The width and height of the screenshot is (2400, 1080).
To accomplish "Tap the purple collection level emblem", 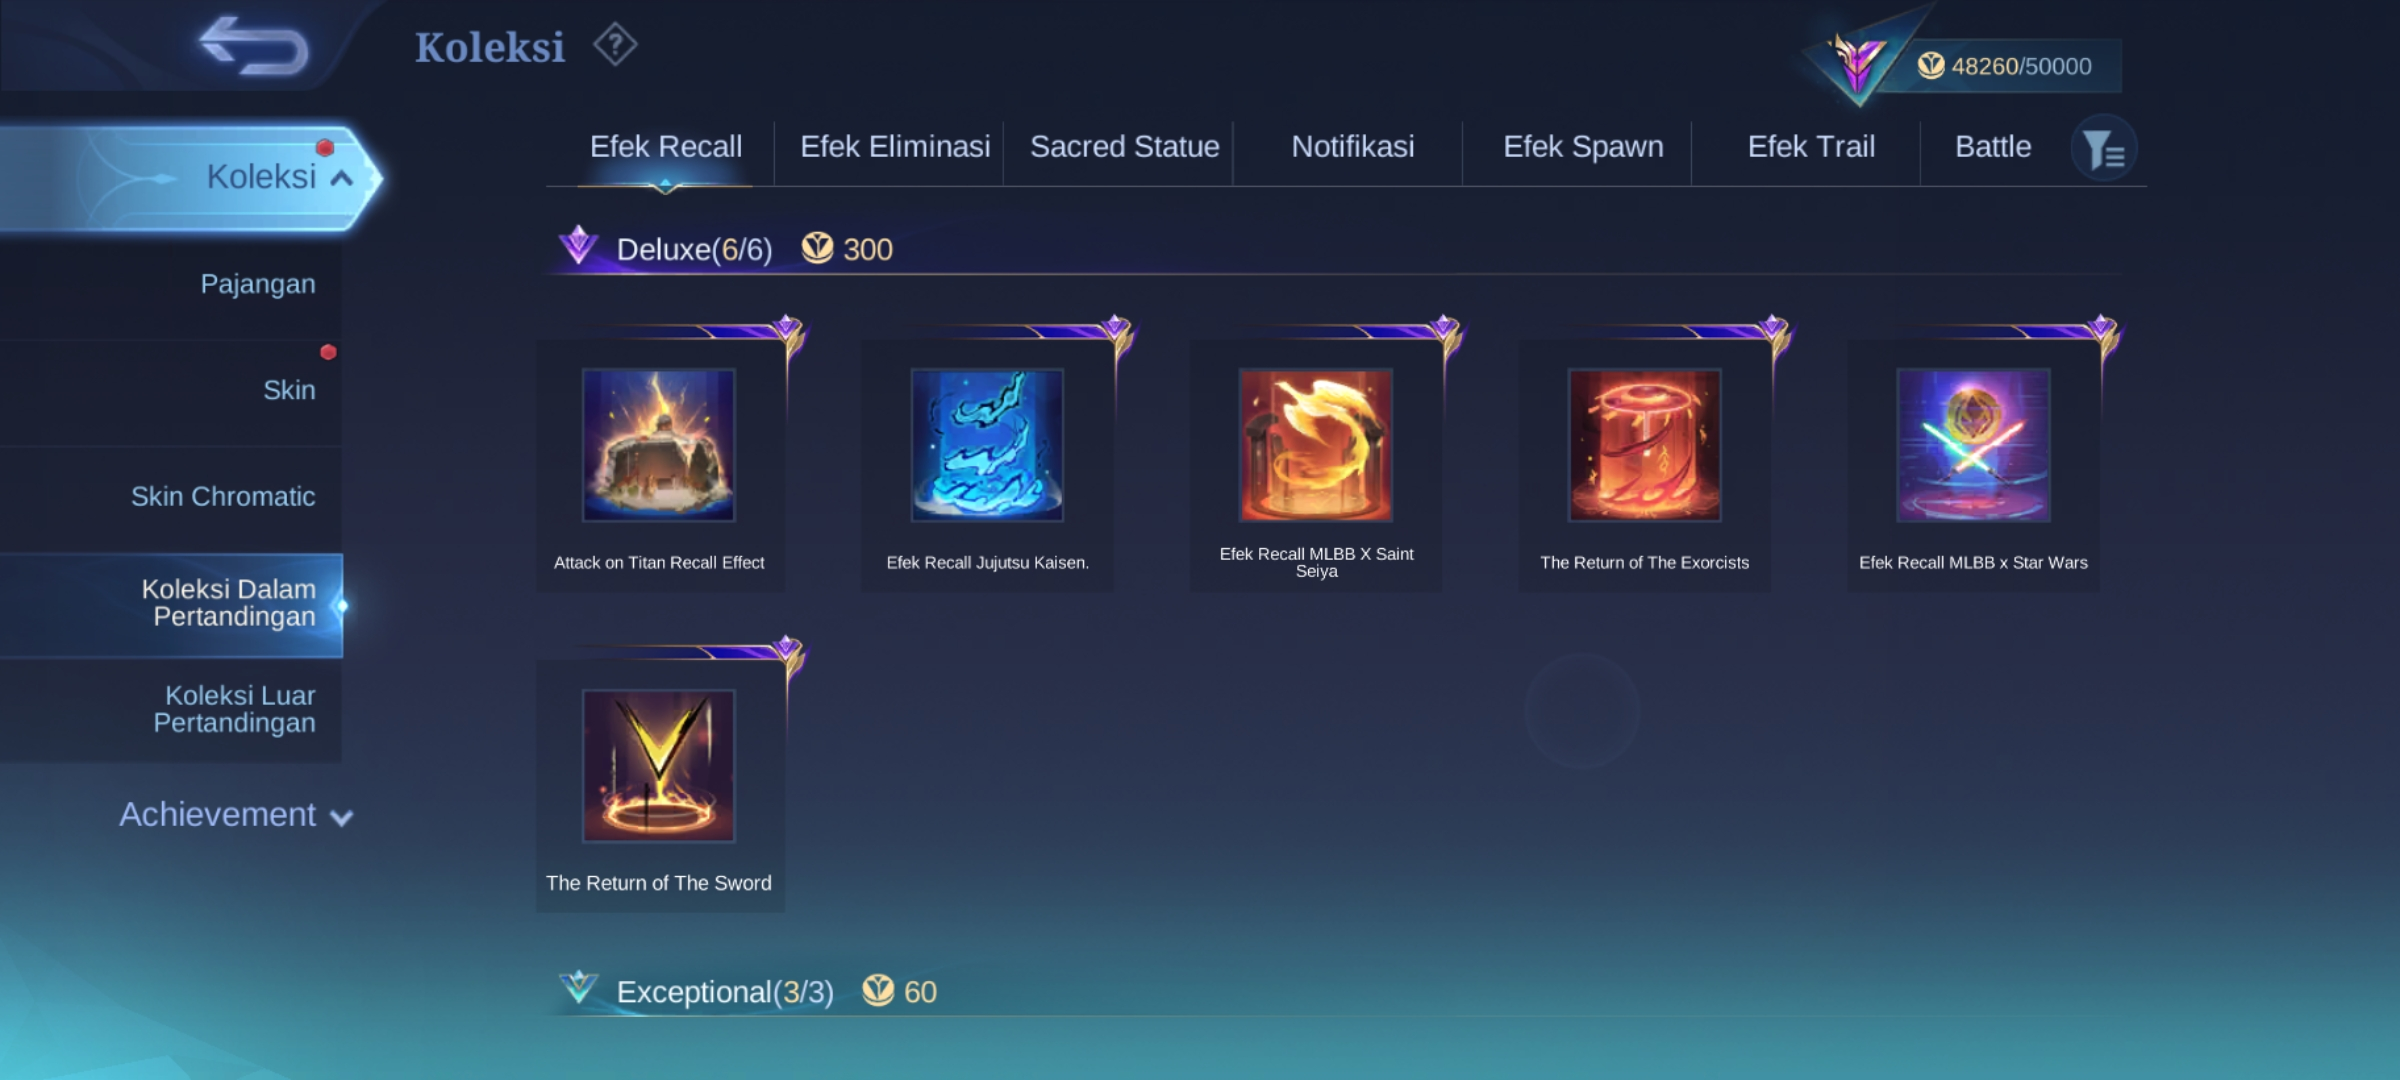I will tap(1858, 64).
